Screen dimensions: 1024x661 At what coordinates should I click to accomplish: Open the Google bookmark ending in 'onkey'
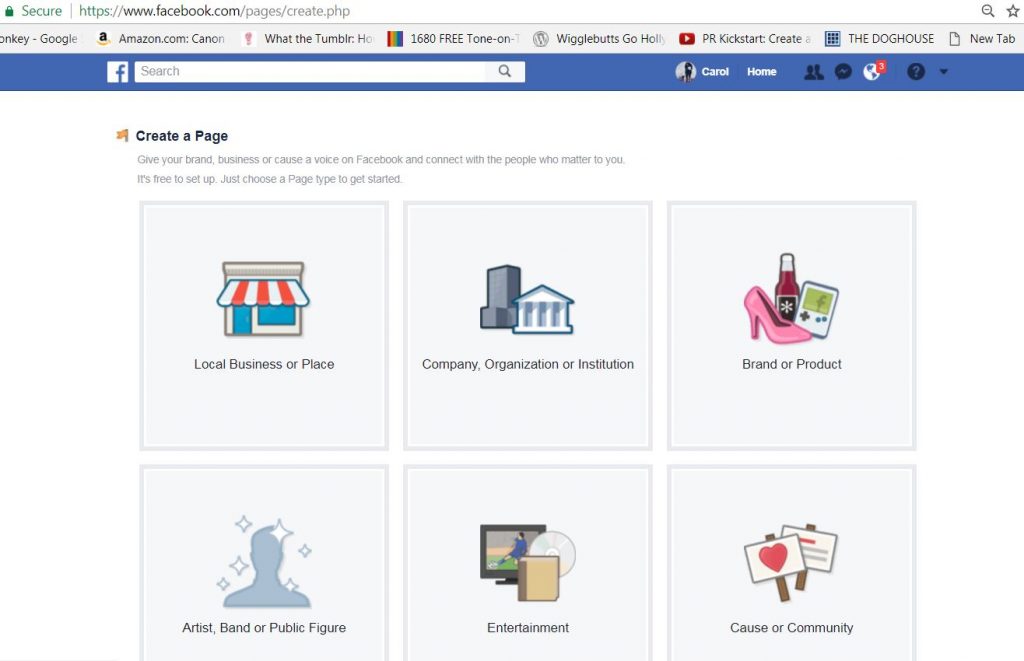[x=39, y=39]
